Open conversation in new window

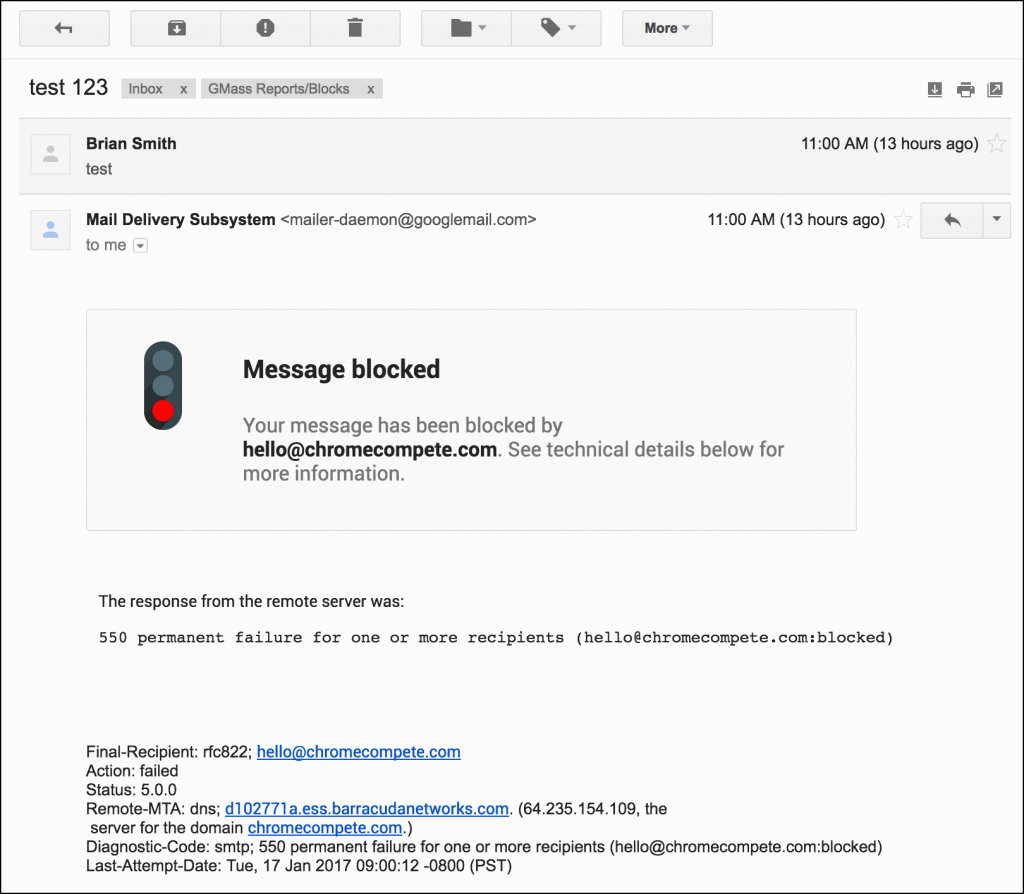995,90
